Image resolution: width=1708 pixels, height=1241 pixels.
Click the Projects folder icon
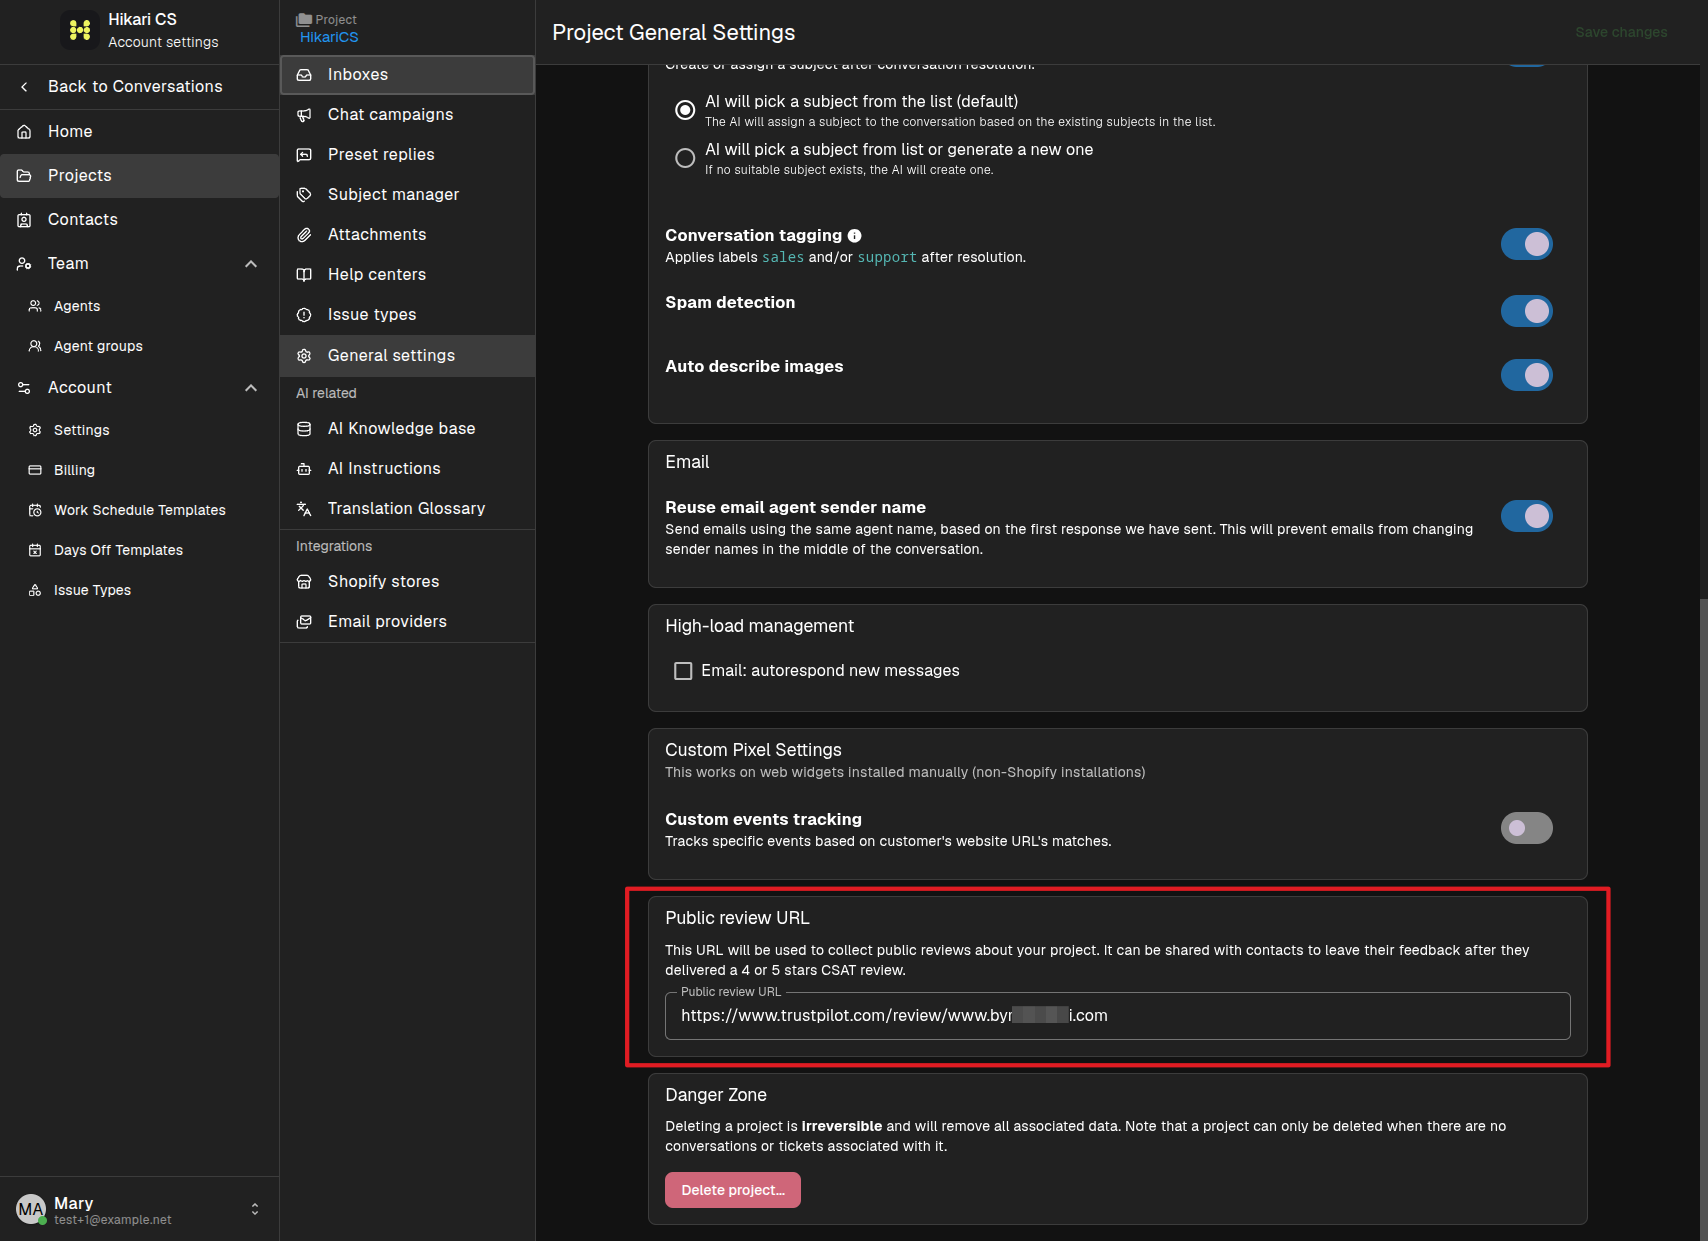pyautogui.click(x=24, y=176)
